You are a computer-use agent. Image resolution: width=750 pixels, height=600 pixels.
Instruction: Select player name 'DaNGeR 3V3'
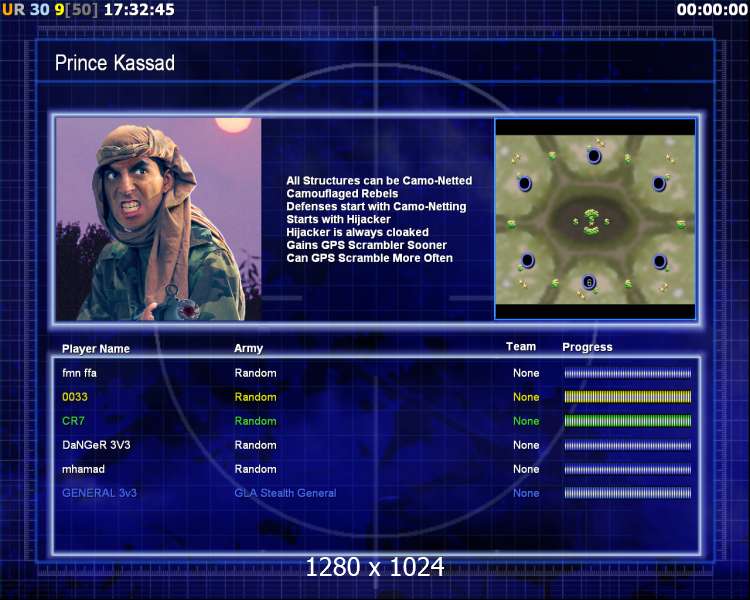[x=96, y=444]
